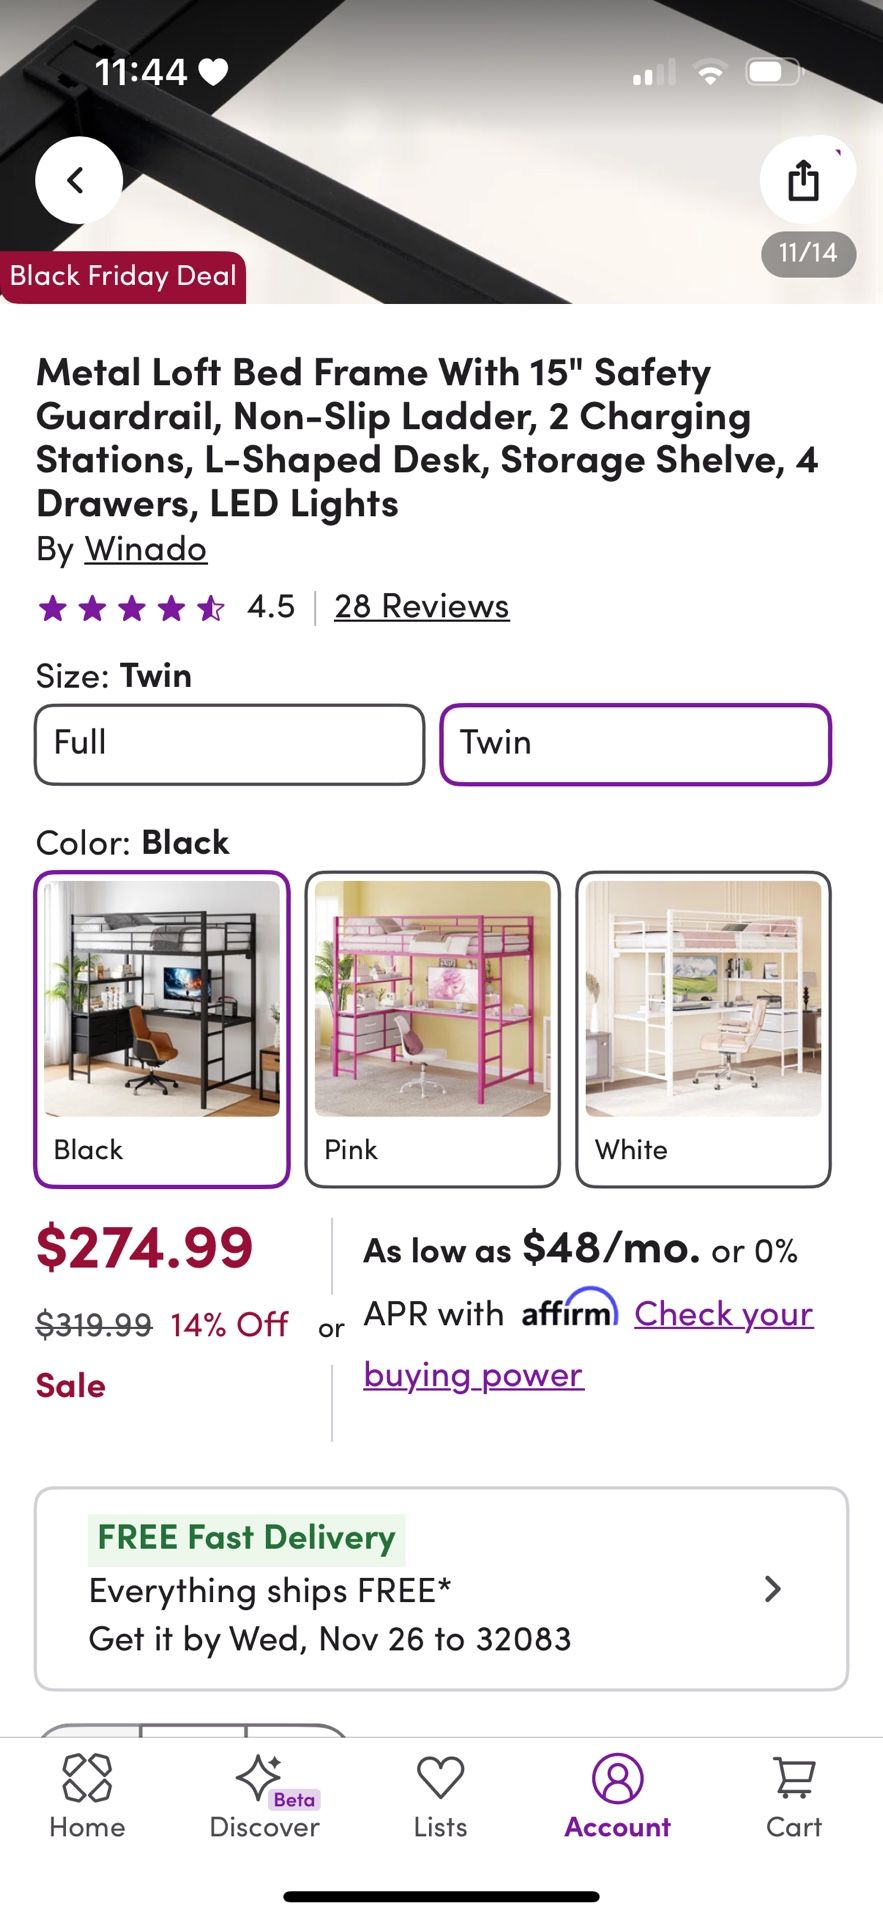Pick the Black color option
This screenshot has width=883, height=1920.
162,1028
